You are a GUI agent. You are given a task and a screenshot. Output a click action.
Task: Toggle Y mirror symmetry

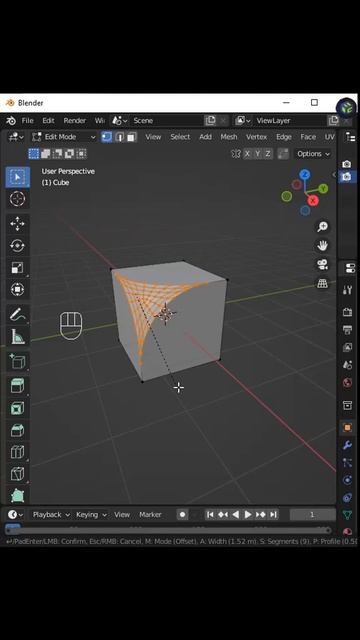258,154
